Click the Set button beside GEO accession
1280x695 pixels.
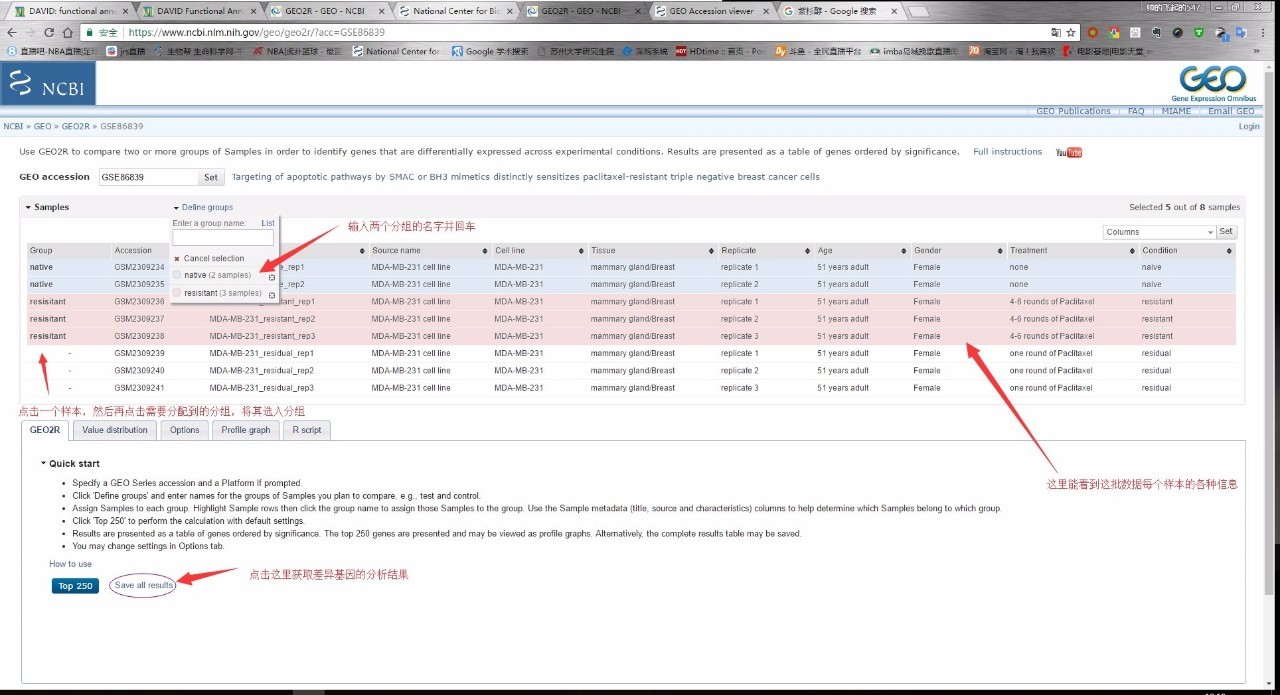coord(211,177)
